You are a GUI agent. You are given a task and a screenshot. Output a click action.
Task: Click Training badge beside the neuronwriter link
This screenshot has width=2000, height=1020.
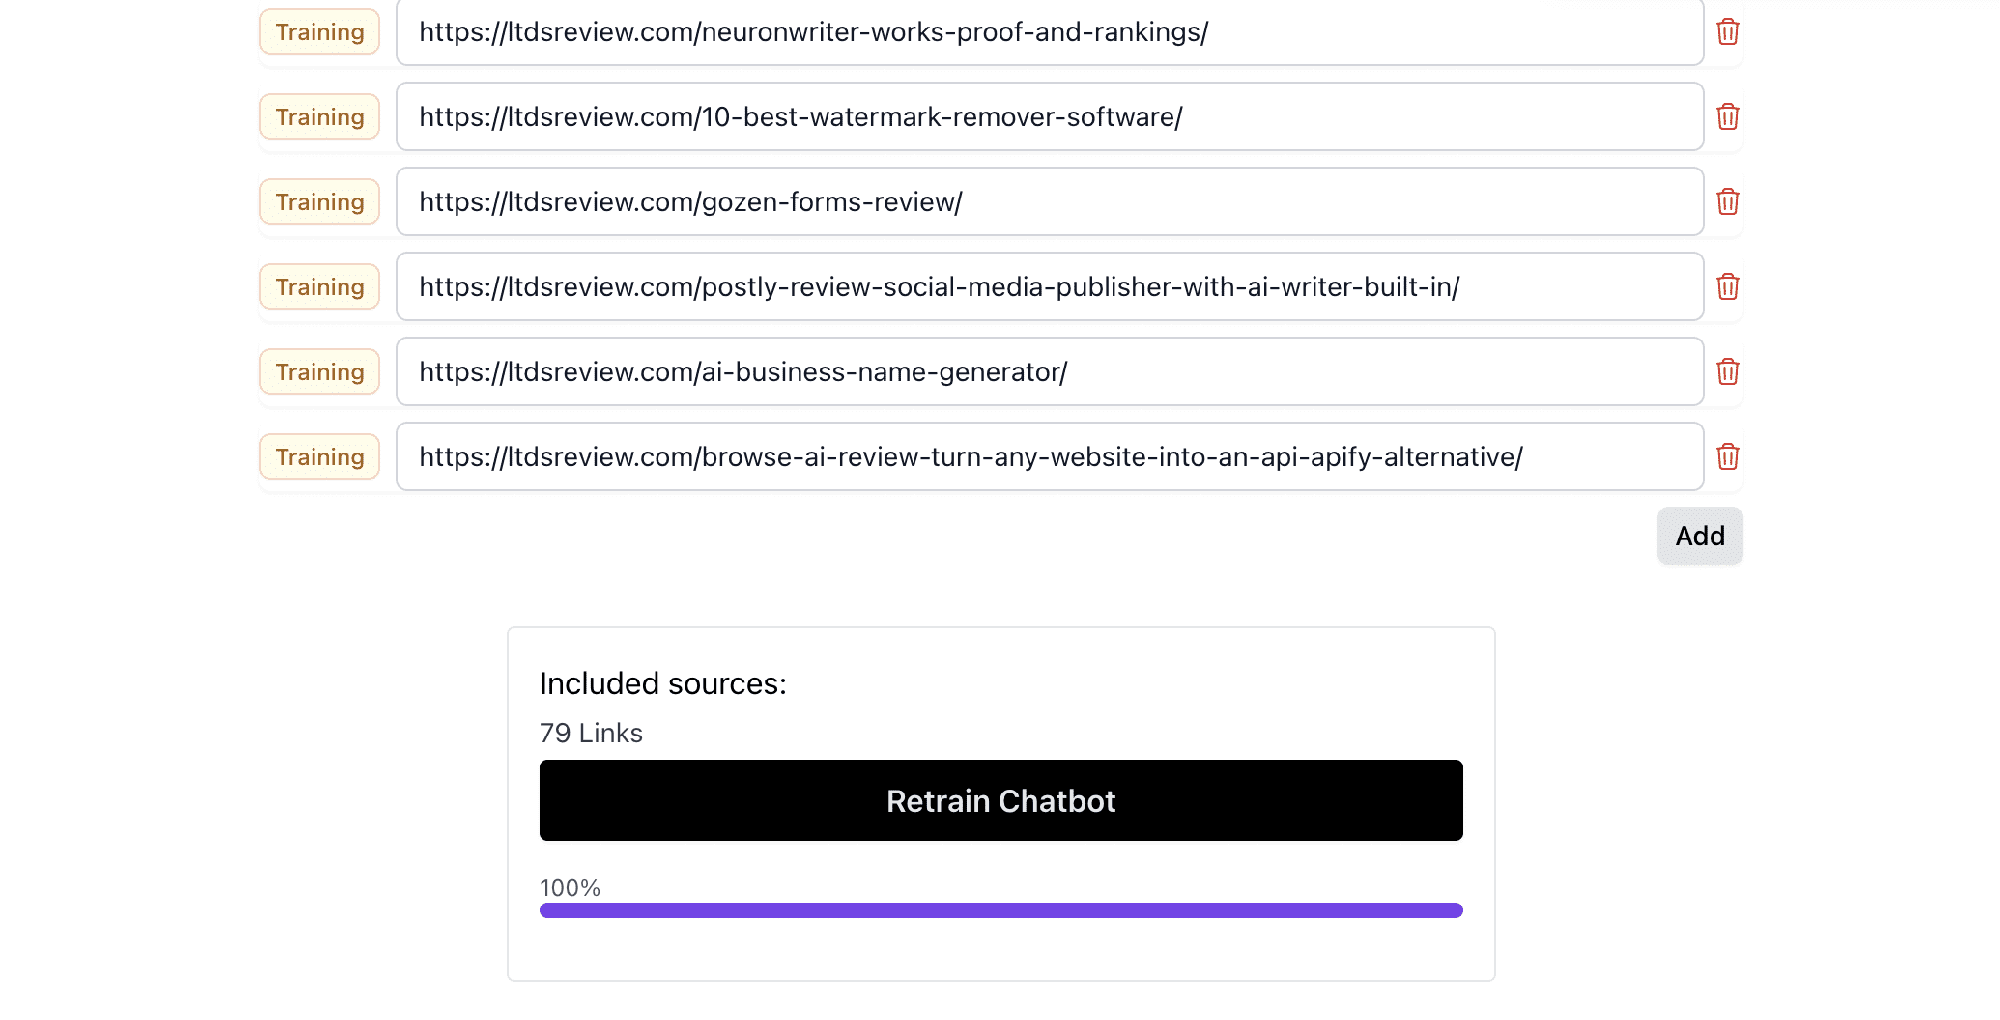click(x=320, y=32)
